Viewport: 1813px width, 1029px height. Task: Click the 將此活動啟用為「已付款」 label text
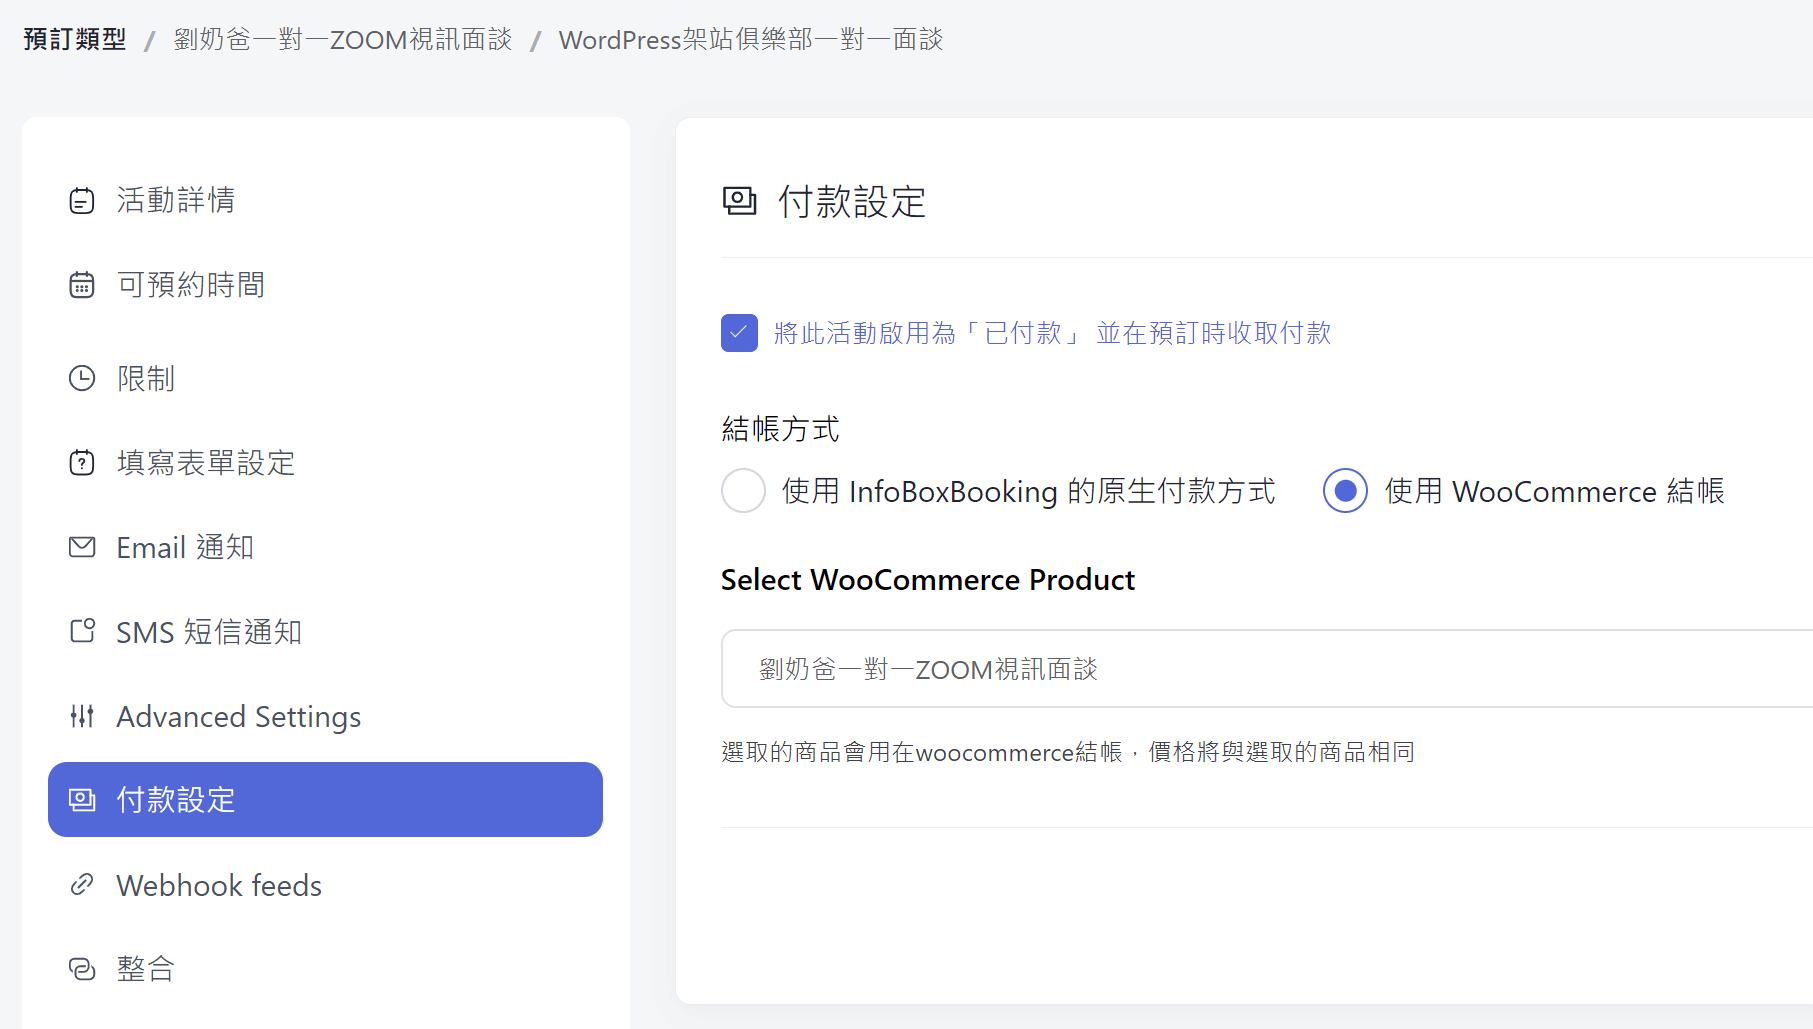pyautogui.click(x=1052, y=333)
